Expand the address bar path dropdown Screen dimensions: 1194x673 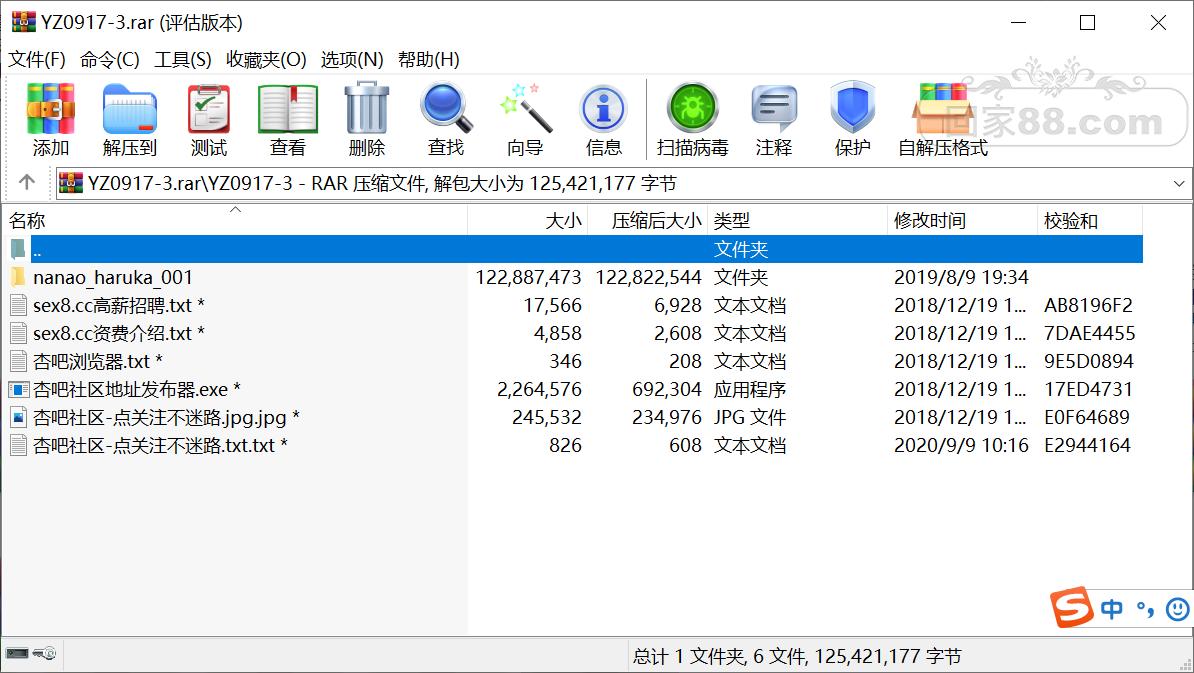(x=1179, y=183)
